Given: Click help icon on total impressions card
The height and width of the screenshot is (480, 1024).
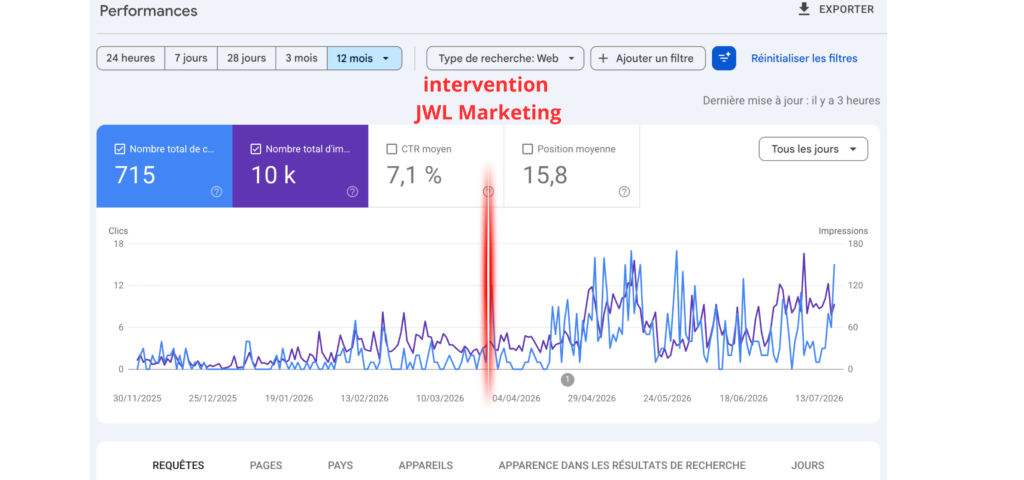Looking at the screenshot, I should coord(352,191).
